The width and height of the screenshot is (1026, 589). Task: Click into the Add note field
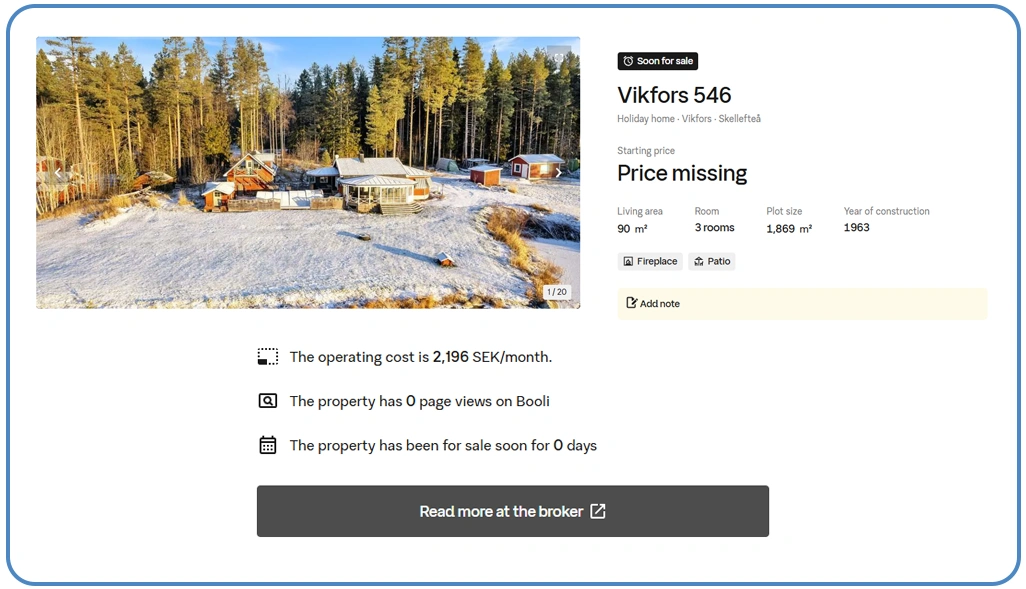point(802,304)
